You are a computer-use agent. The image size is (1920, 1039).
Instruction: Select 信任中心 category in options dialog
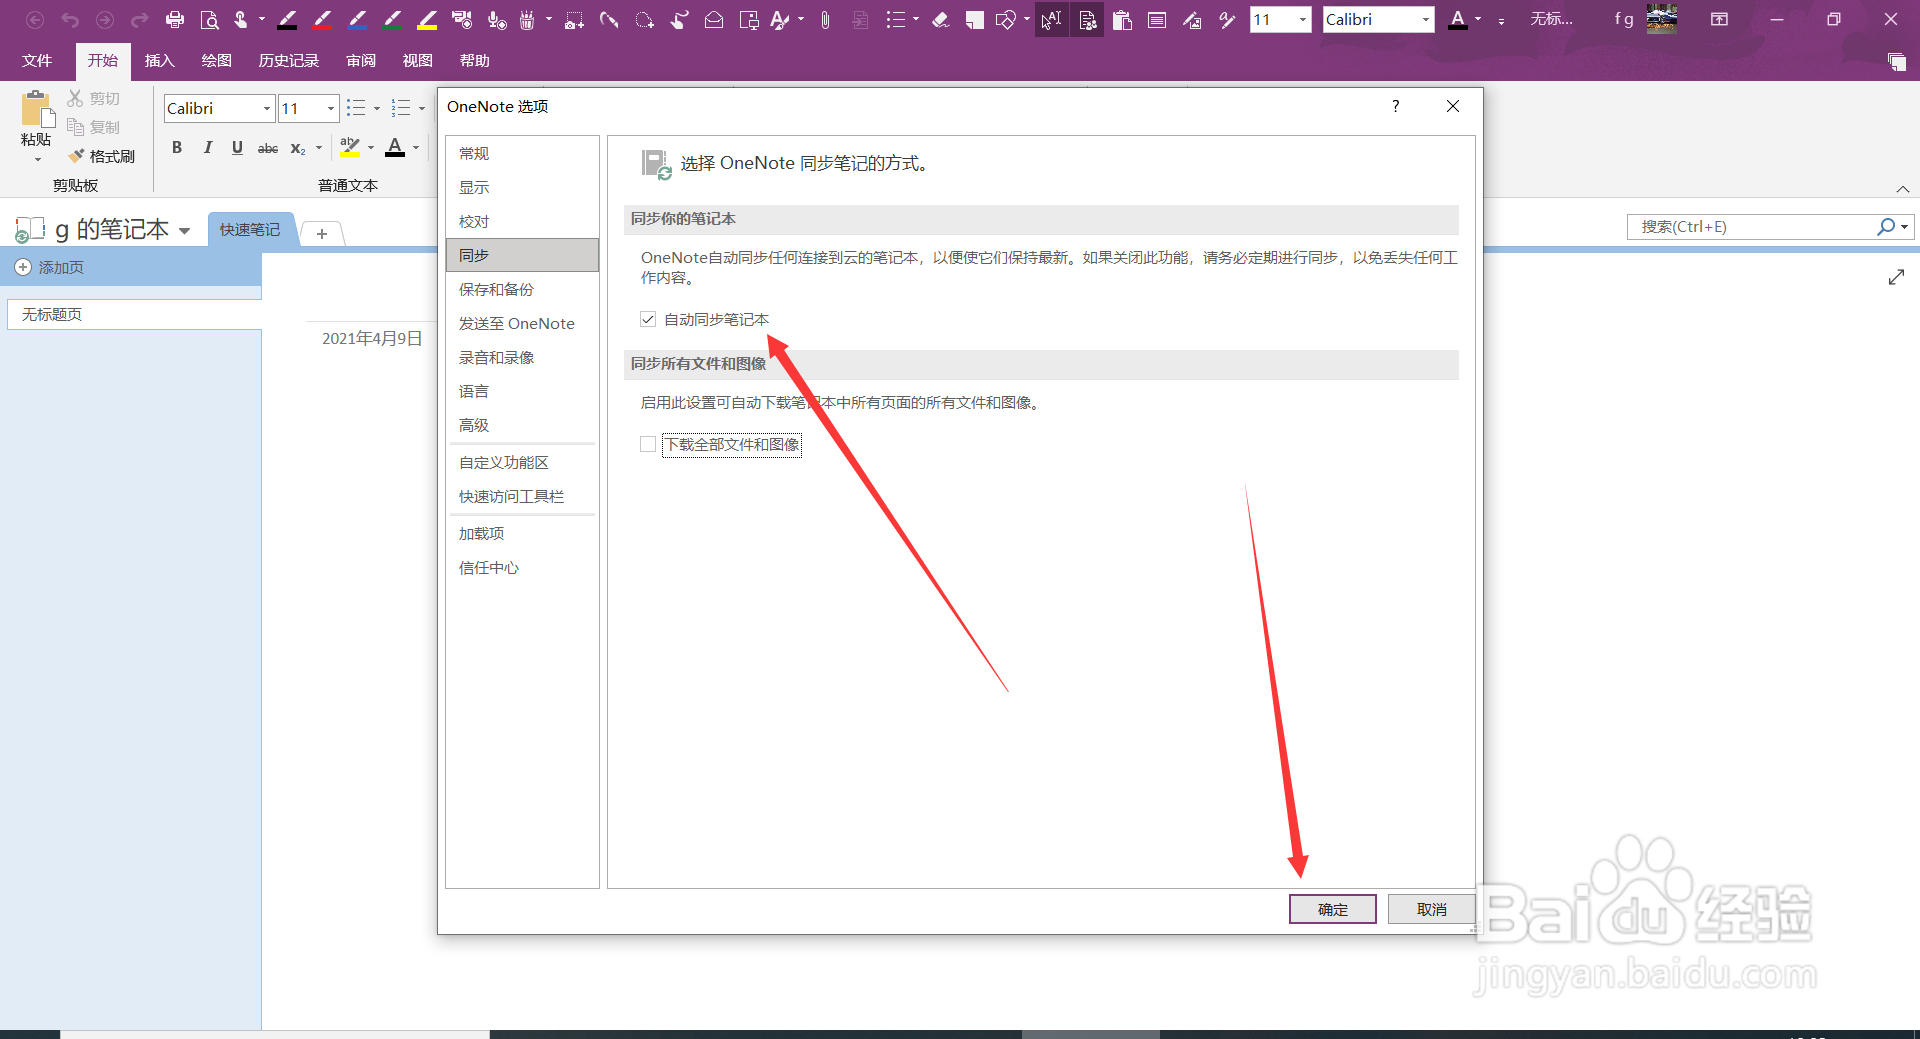pos(522,567)
